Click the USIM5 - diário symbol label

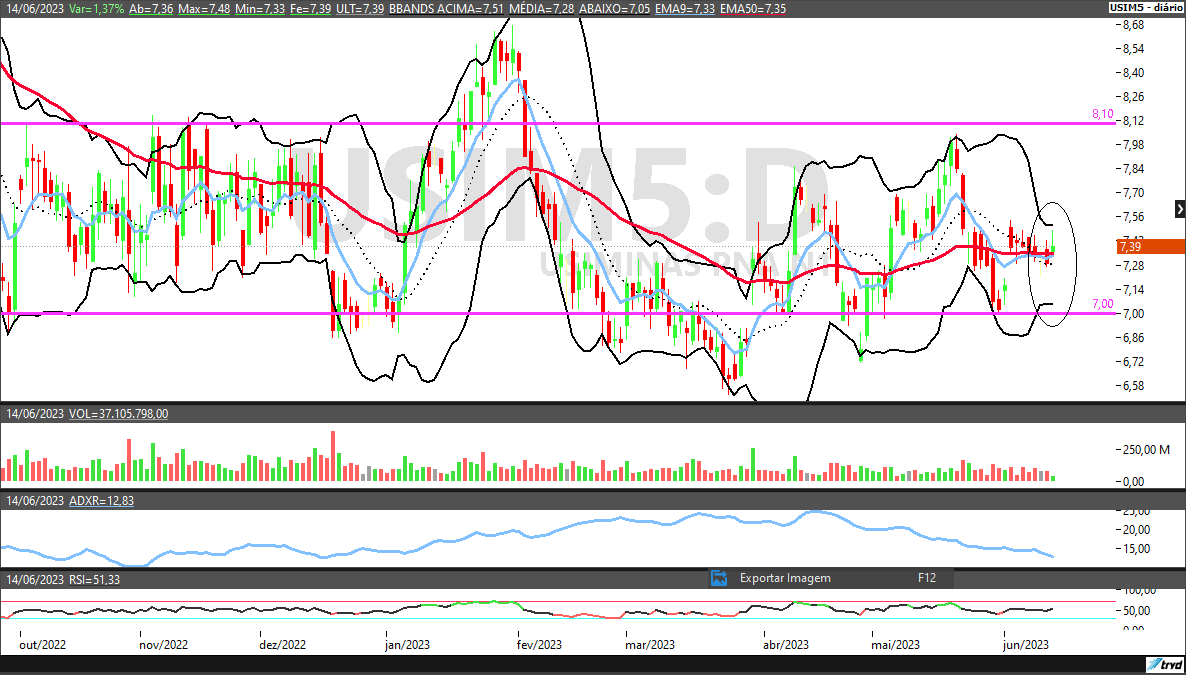click(1144, 7)
